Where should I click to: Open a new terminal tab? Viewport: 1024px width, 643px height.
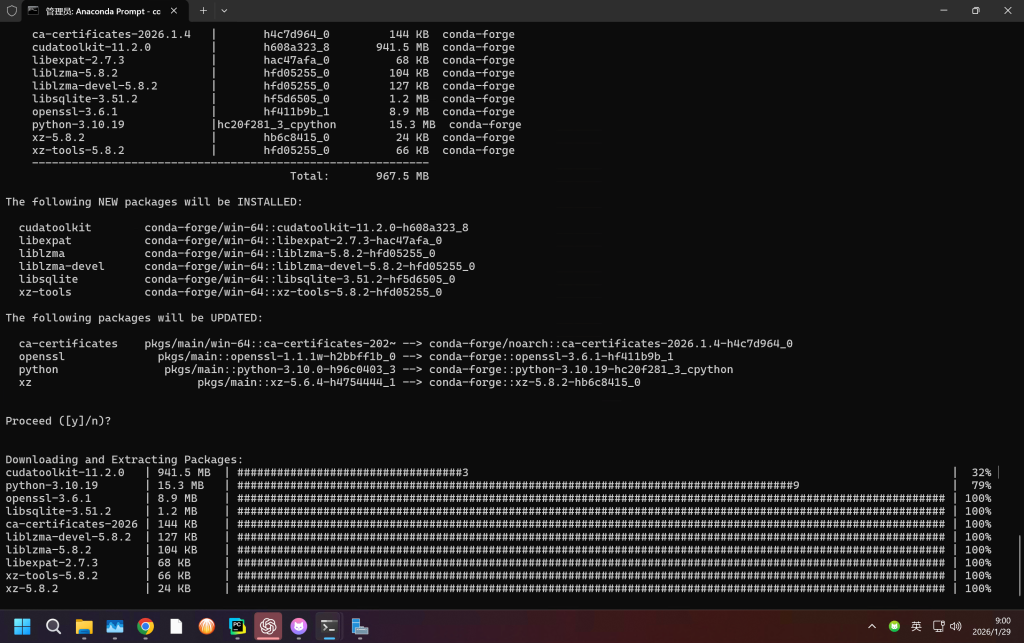pos(203,10)
